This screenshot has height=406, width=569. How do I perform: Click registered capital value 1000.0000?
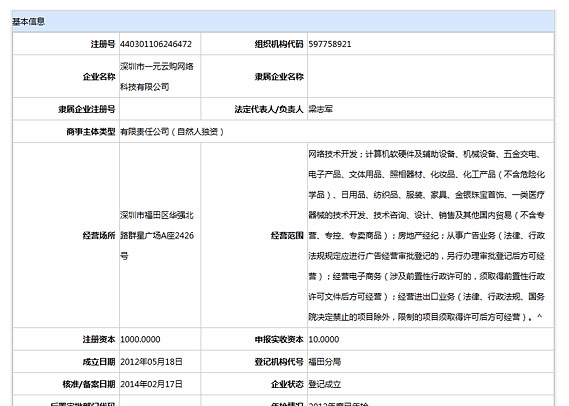pos(140,340)
